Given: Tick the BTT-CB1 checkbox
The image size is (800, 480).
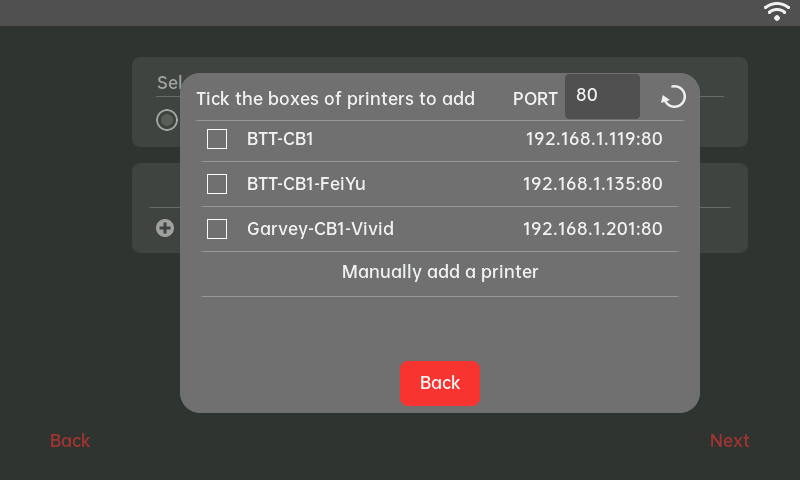Looking at the screenshot, I should pos(217,139).
